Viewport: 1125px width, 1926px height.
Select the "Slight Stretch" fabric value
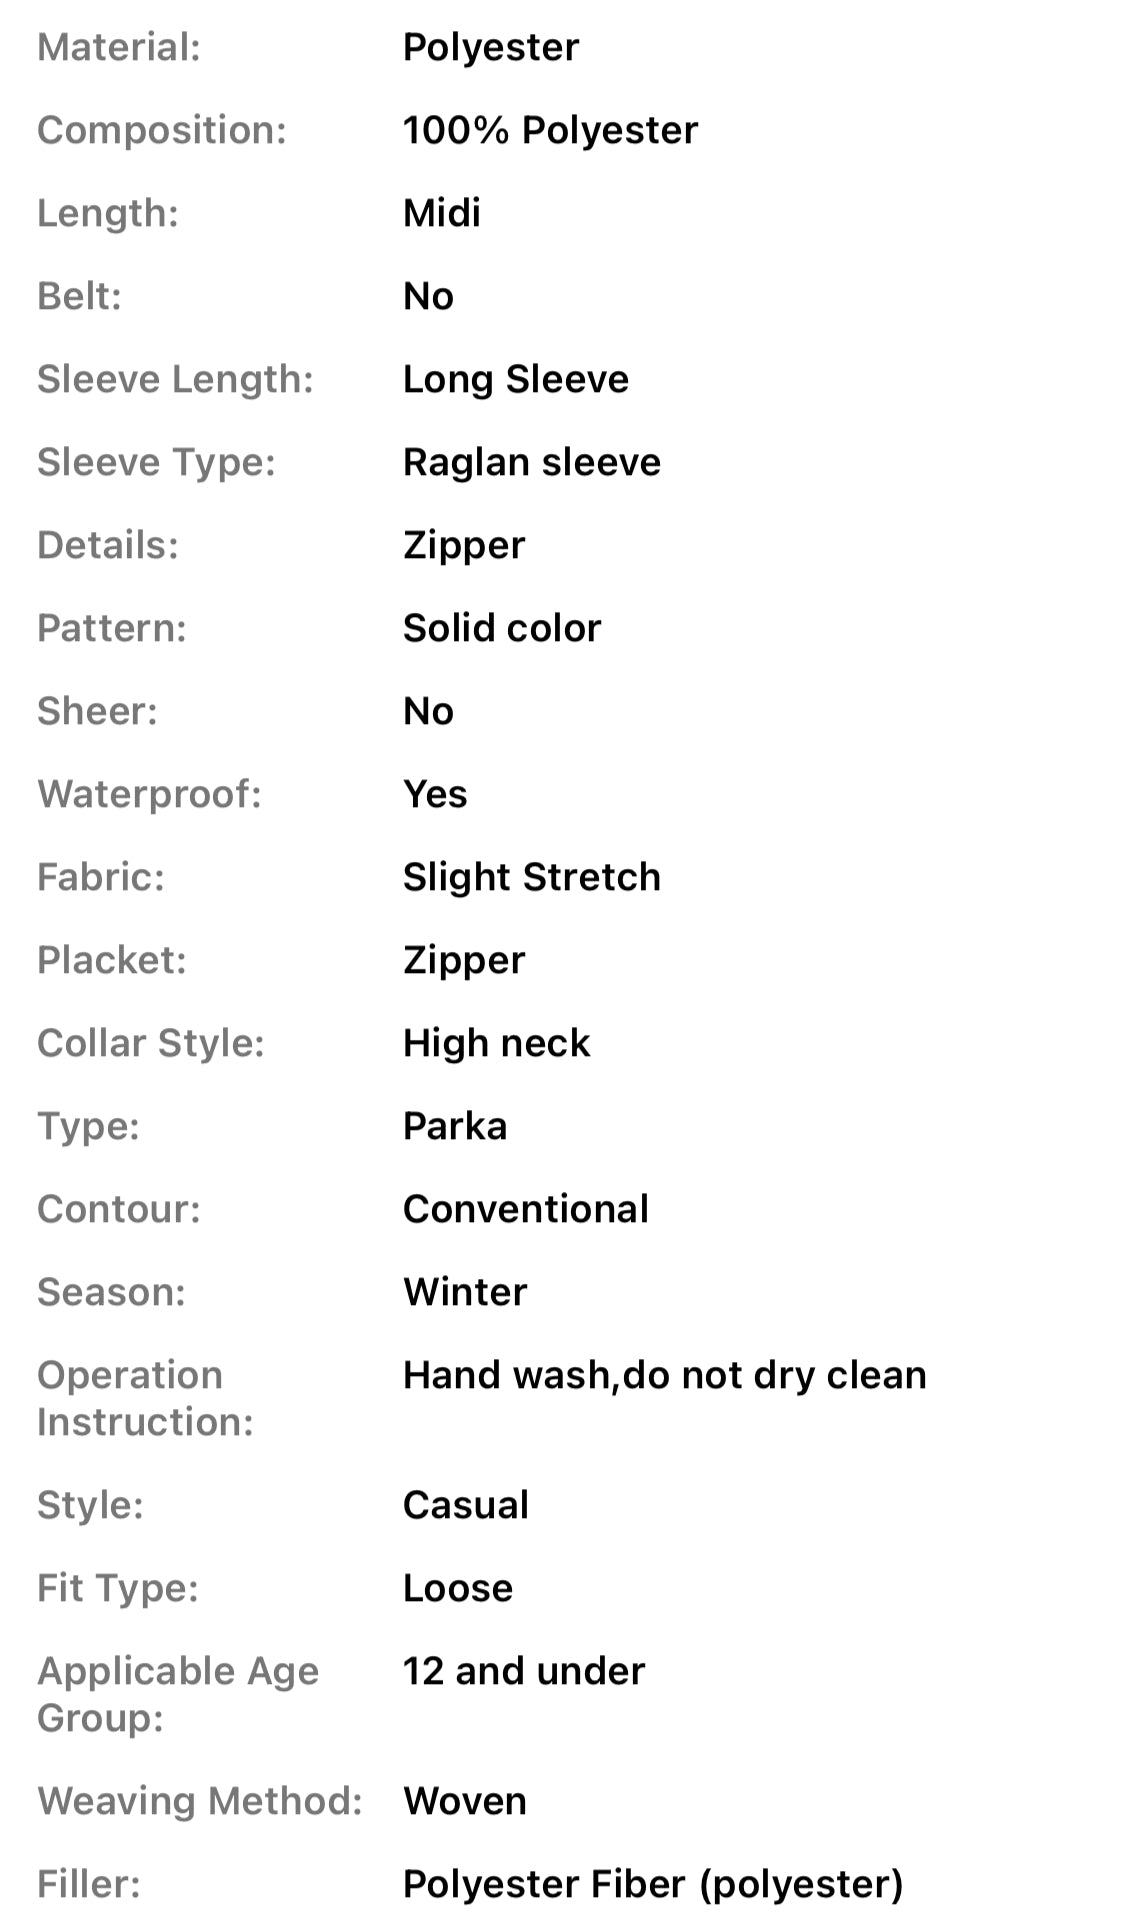coord(531,877)
